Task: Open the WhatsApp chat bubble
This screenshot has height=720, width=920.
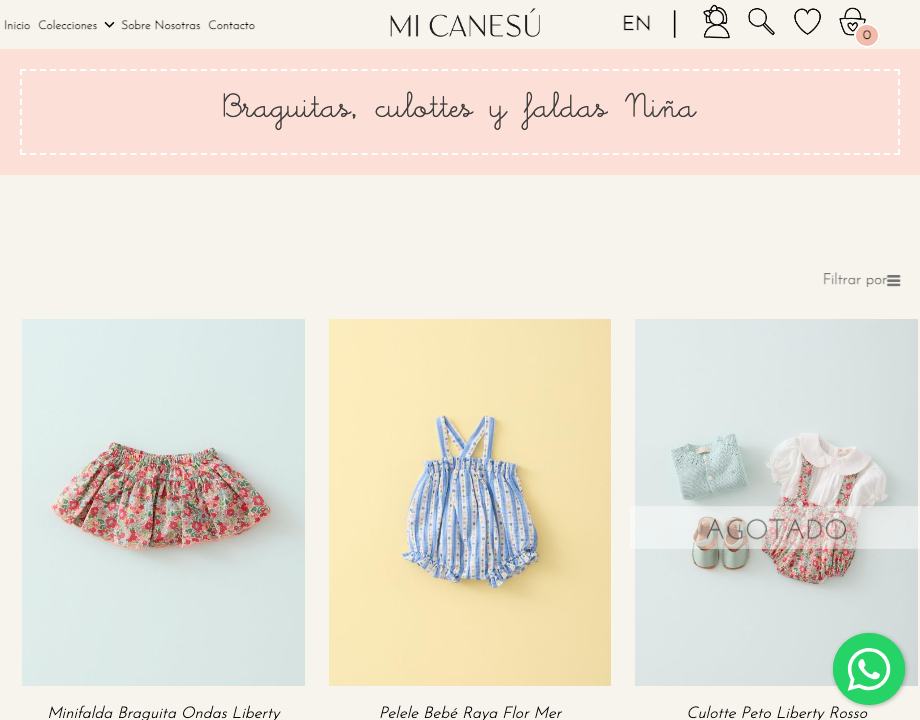Action: click(869, 668)
